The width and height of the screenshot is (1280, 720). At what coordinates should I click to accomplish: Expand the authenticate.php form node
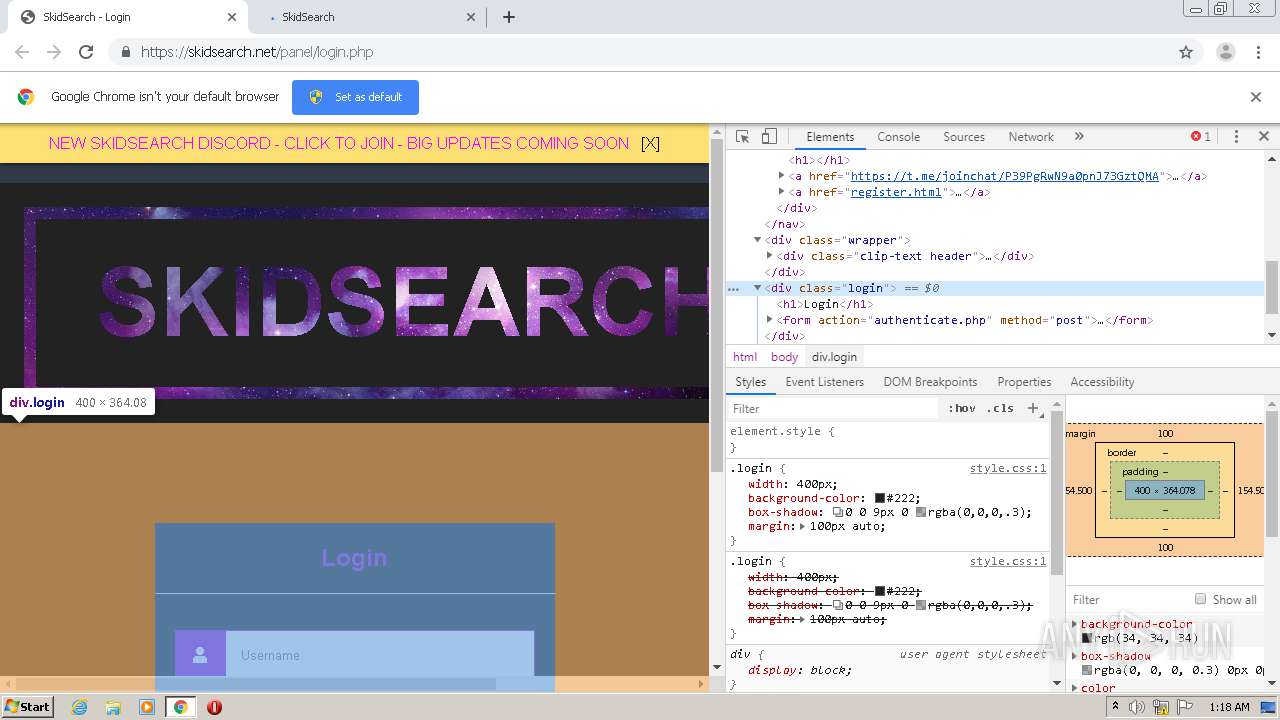tap(770, 320)
